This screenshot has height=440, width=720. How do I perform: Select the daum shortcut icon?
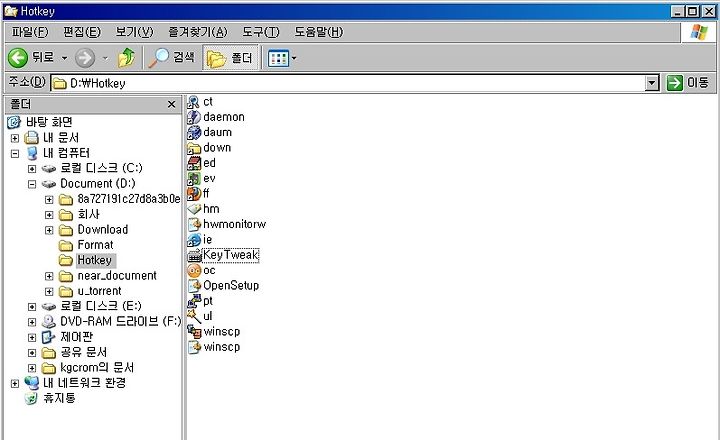pos(193,132)
